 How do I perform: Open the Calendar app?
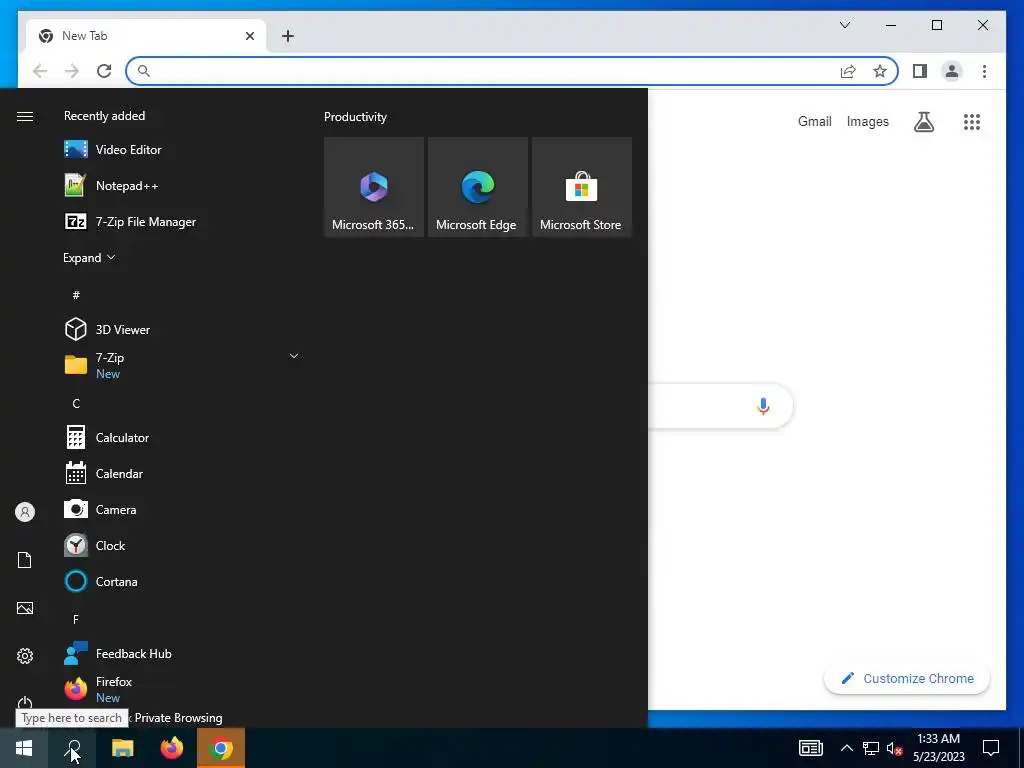click(183, 473)
